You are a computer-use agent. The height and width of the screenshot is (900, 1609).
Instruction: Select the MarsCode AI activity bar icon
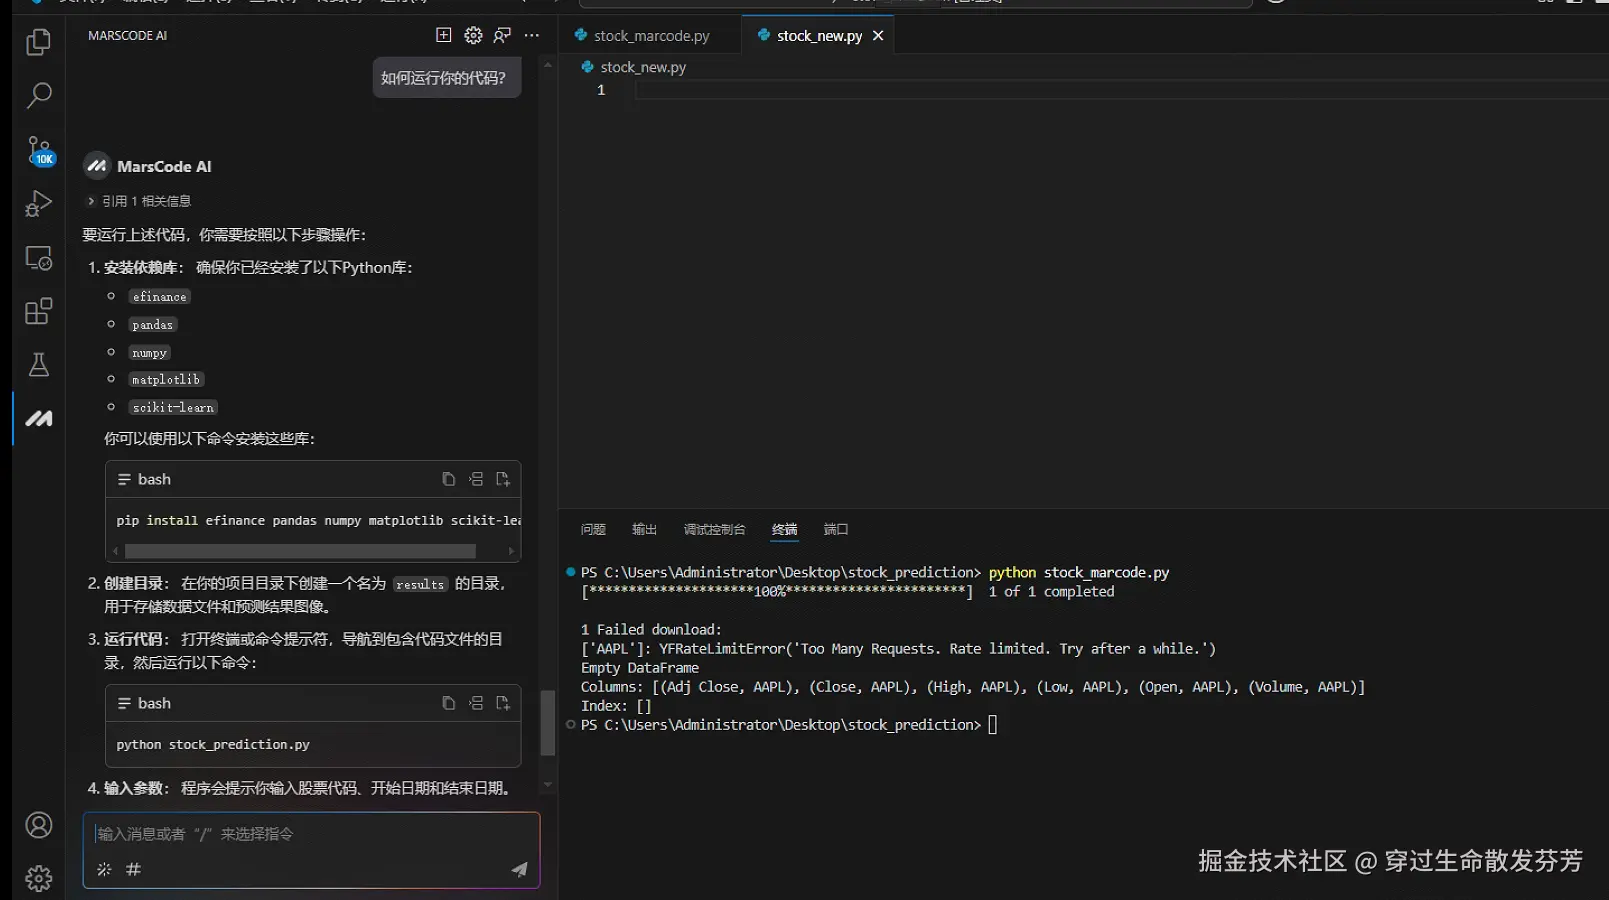pos(38,419)
